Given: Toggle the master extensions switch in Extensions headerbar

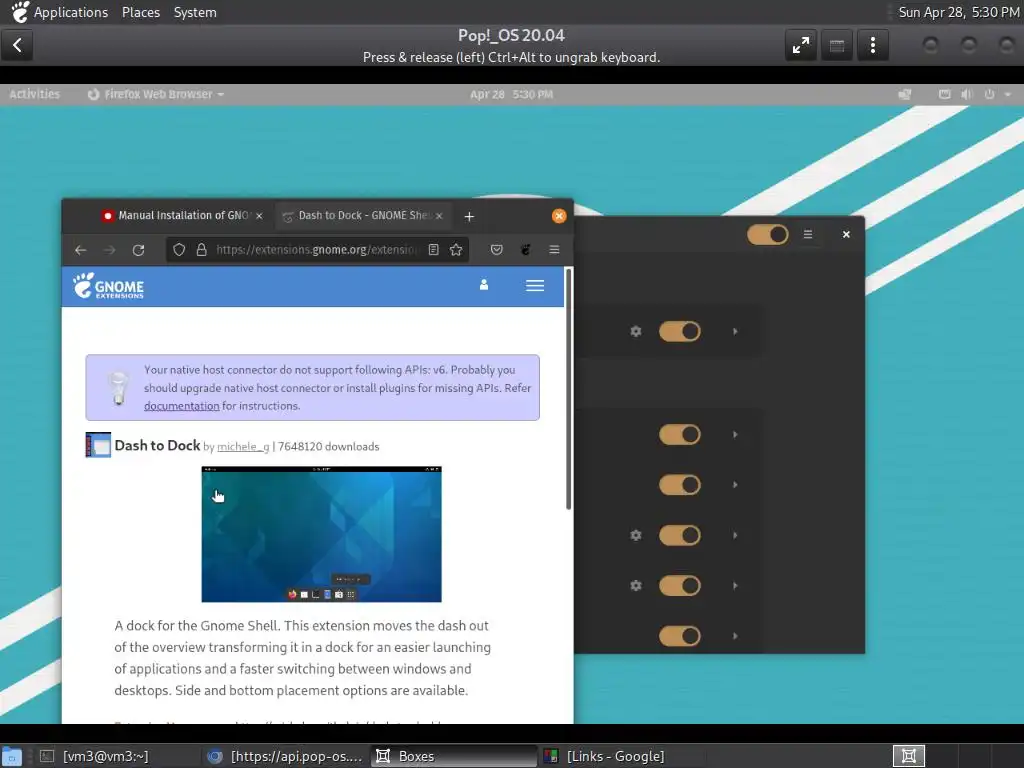Looking at the screenshot, I should [768, 234].
